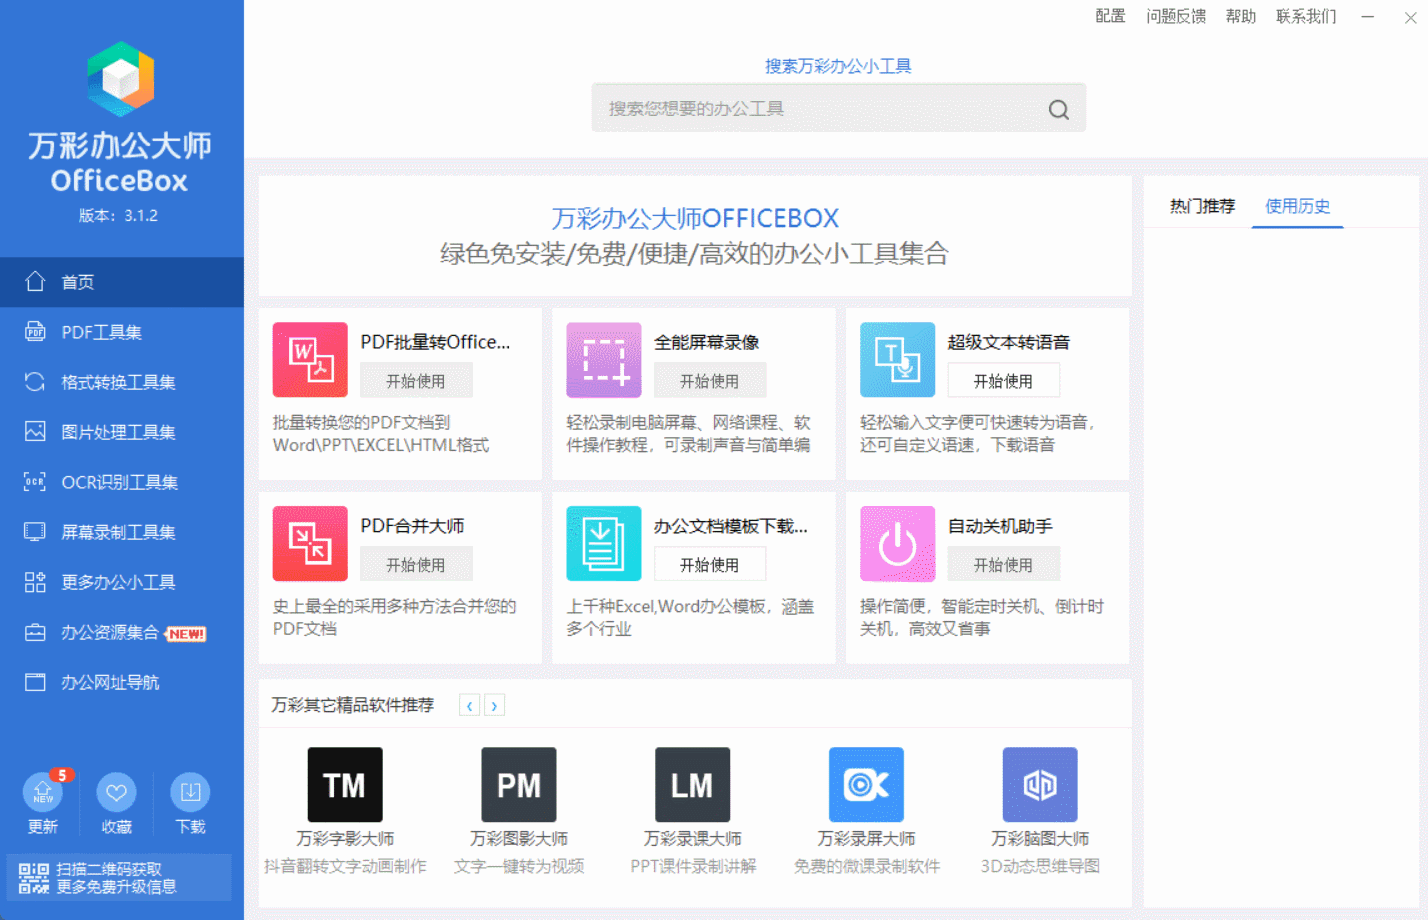Click the 下载 download icon
Image resolution: width=1428 pixels, height=920 pixels.
(190, 793)
